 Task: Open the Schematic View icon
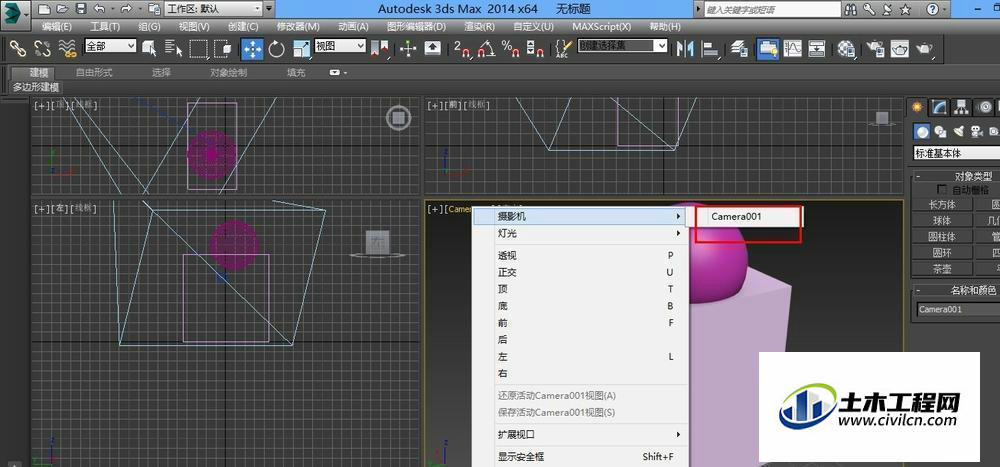pyautogui.click(x=817, y=48)
